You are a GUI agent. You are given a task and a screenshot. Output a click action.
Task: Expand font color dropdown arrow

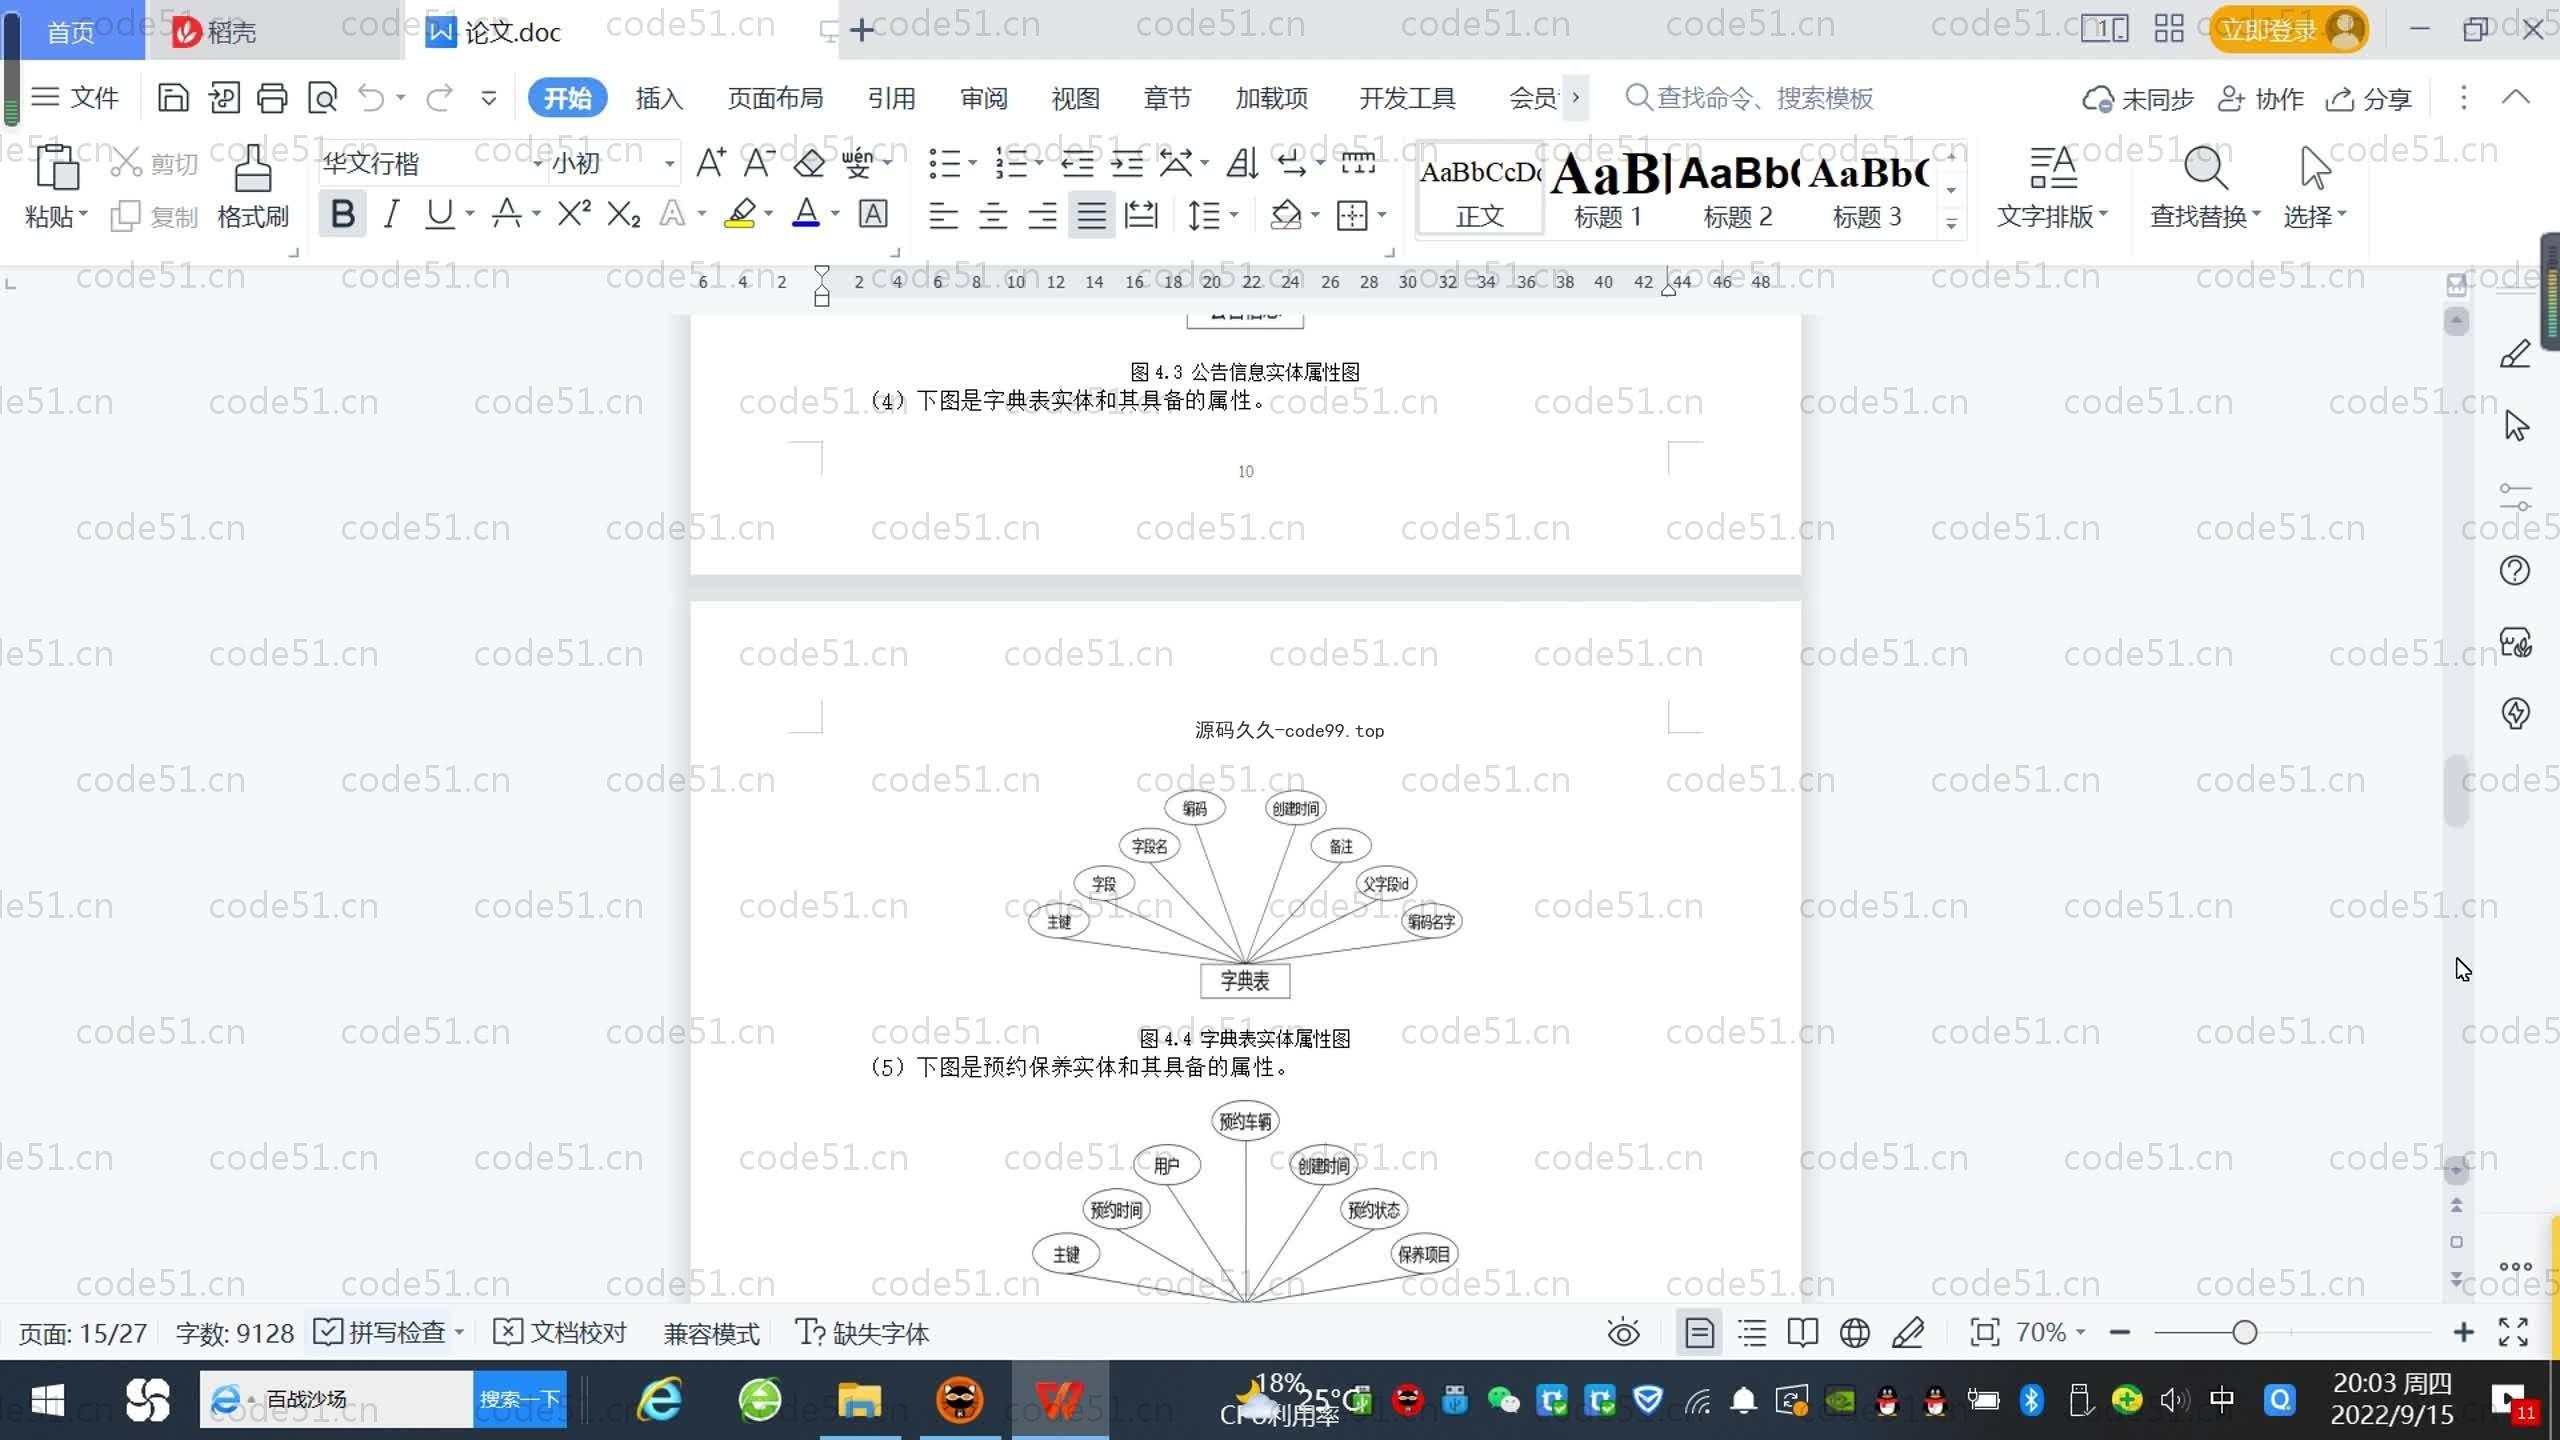coord(835,214)
